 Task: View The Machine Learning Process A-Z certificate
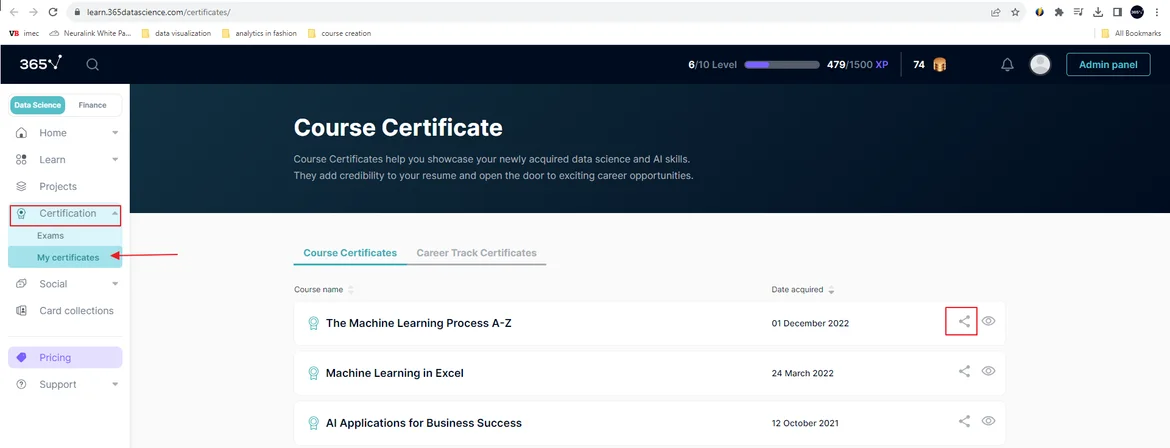coord(988,322)
